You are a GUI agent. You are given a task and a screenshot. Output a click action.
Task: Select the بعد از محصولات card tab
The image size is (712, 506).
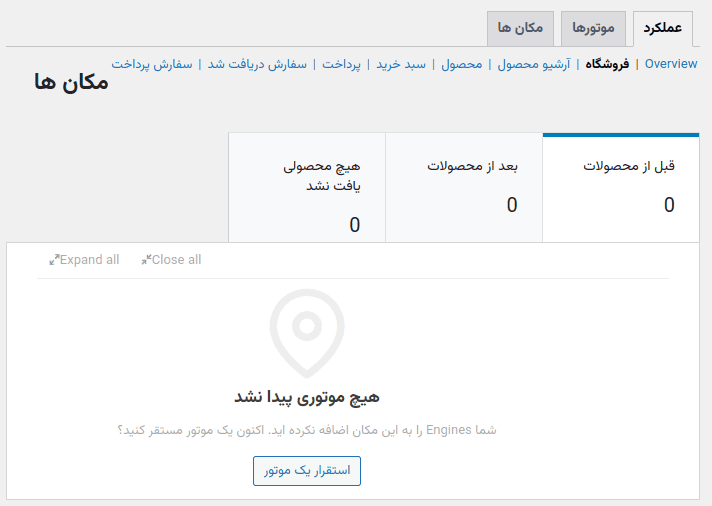pyautogui.click(x=464, y=188)
